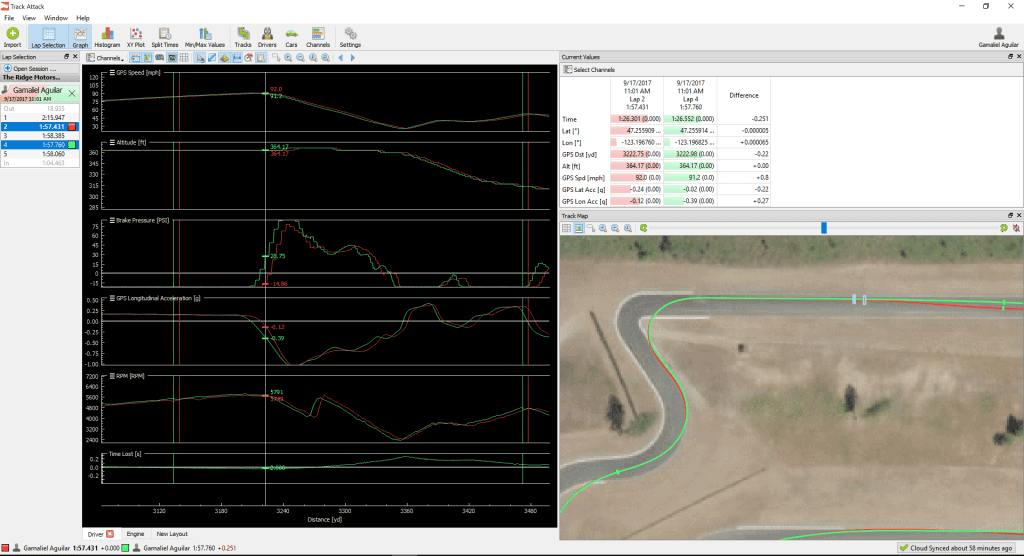
Task: Click the Track Map slider handle
Action: [824, 227]
